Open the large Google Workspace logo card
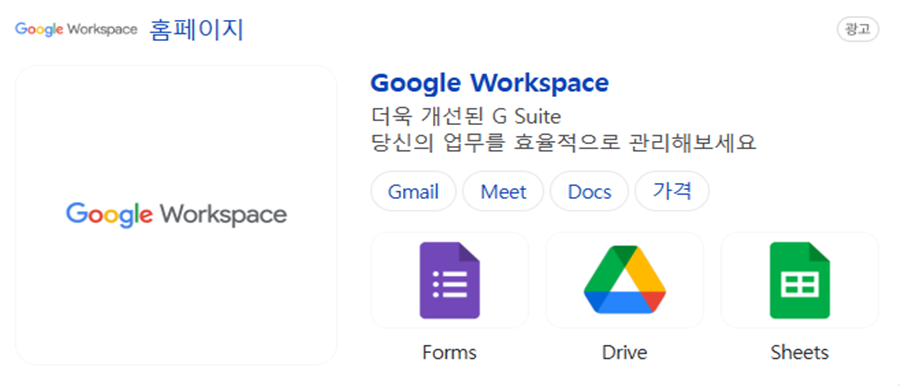Screen dimensions: 900x386 176,215
